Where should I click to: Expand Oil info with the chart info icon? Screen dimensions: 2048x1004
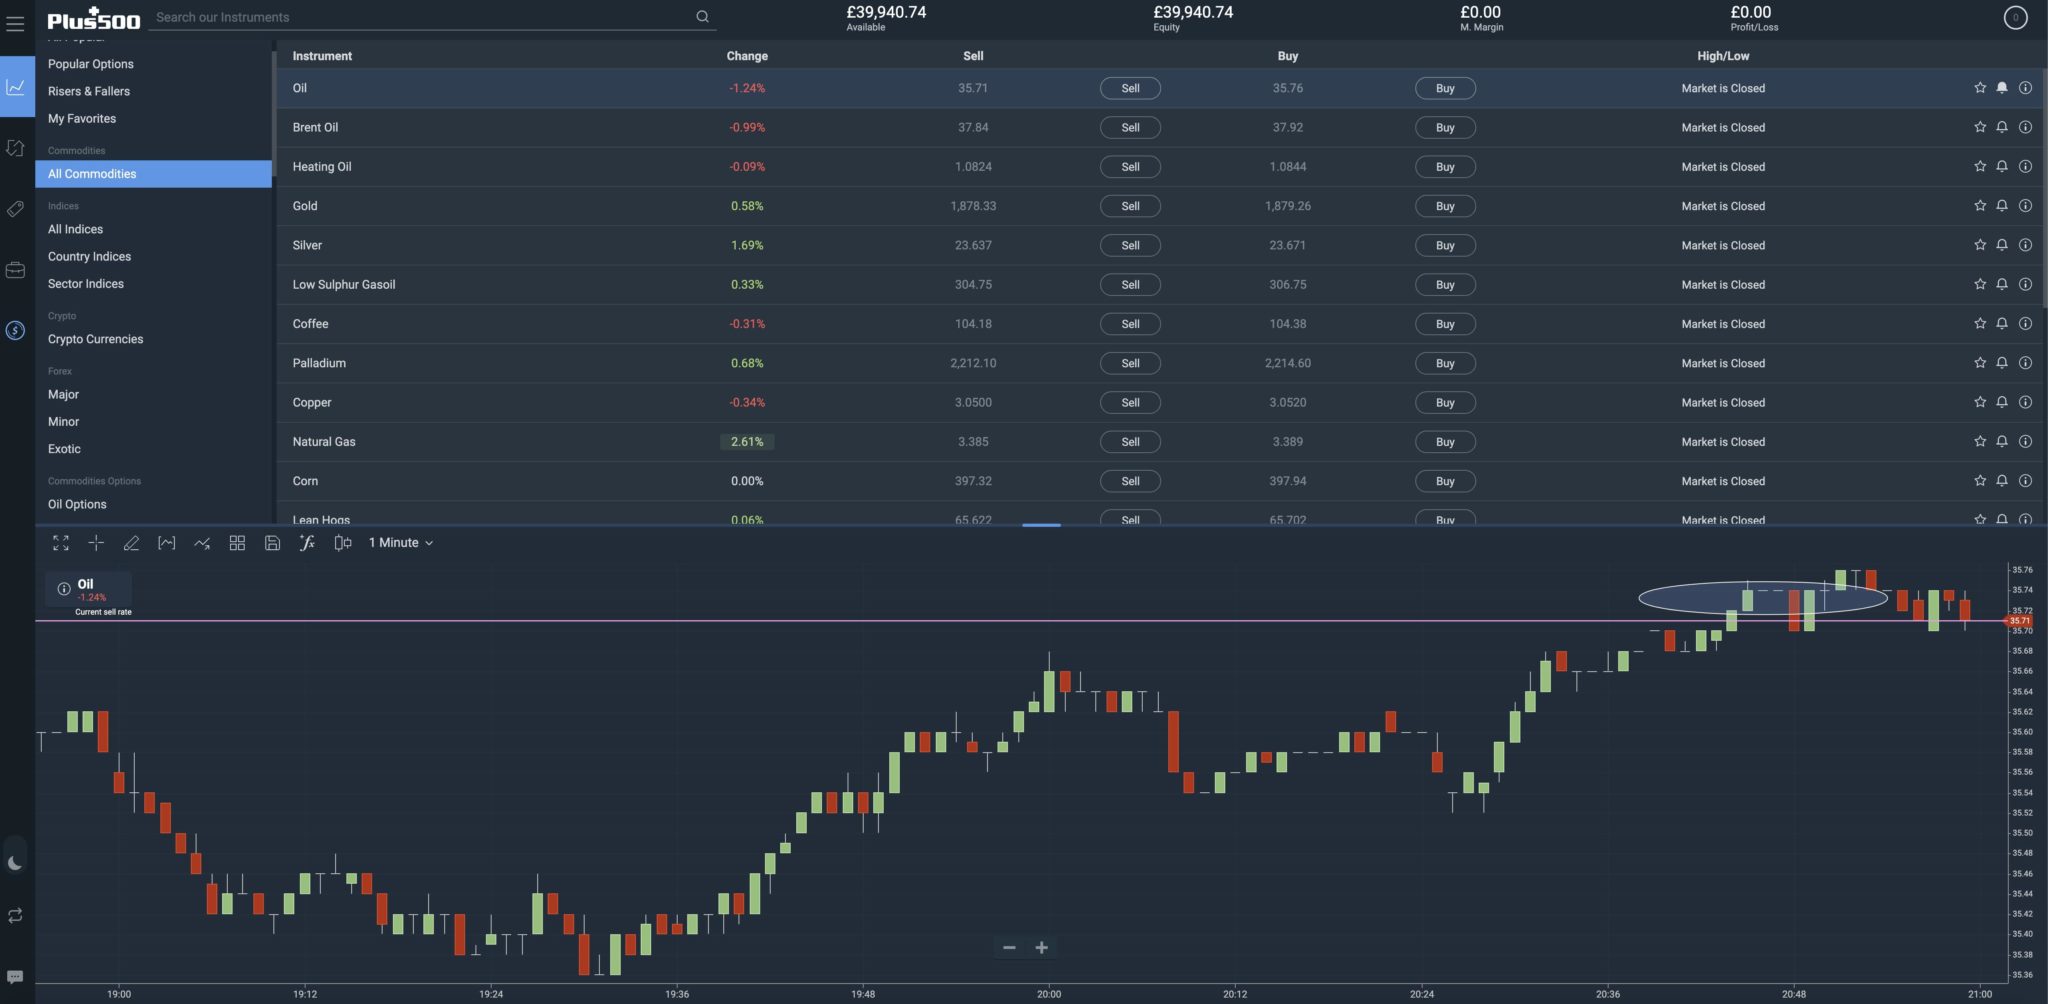(x=62, y=588)
